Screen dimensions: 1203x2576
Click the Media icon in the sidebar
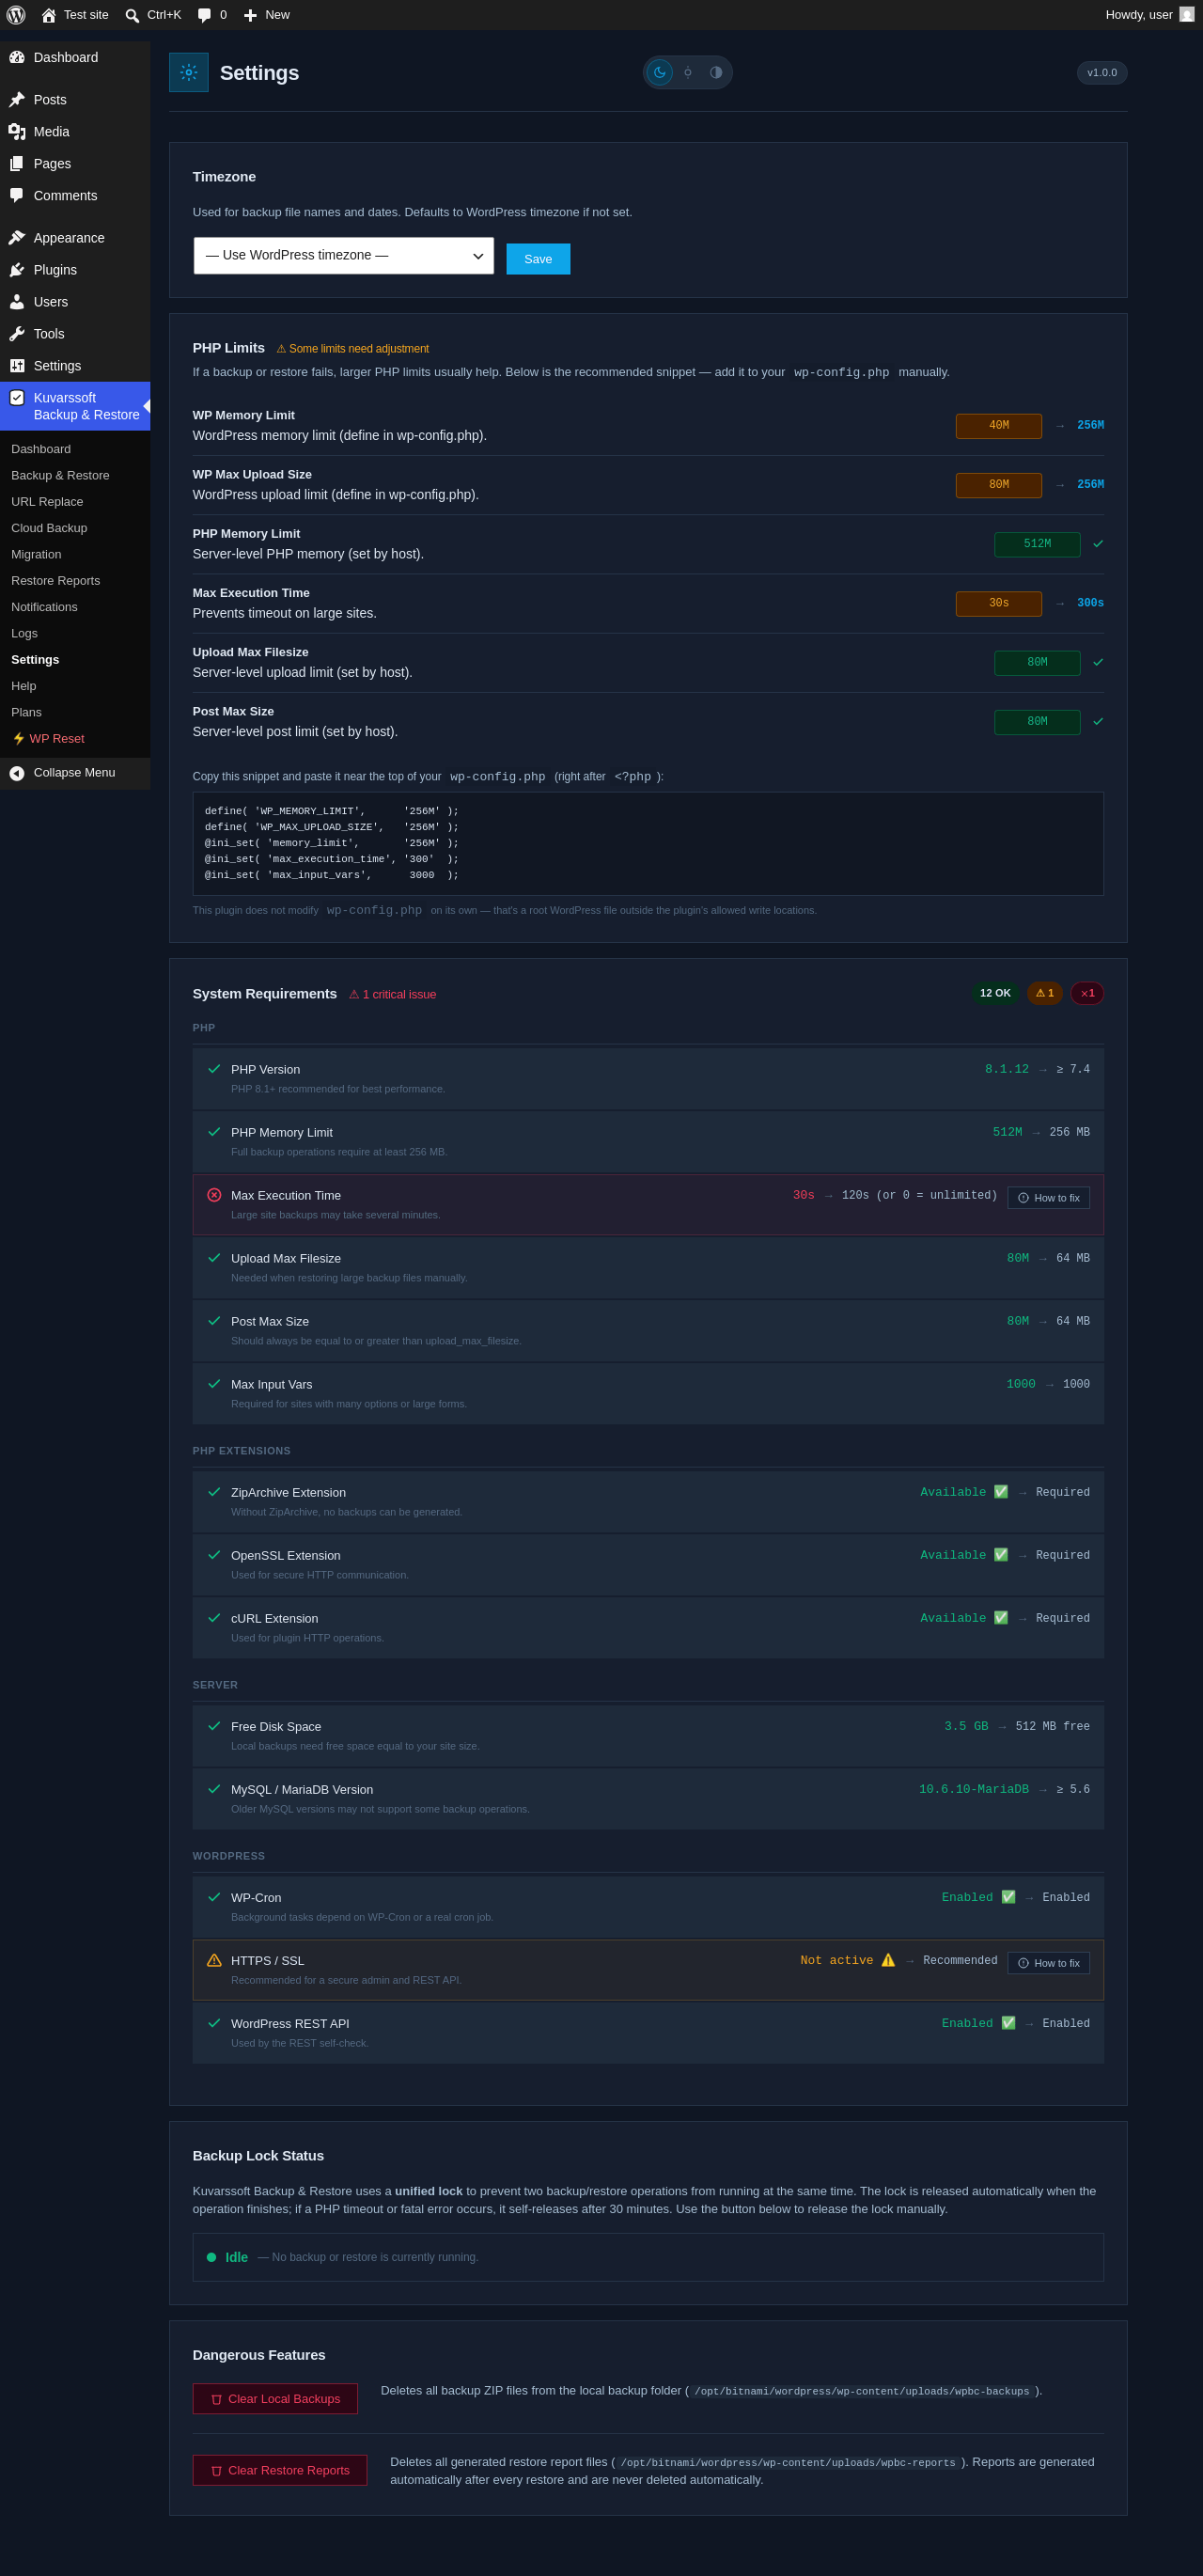[17, 131]
